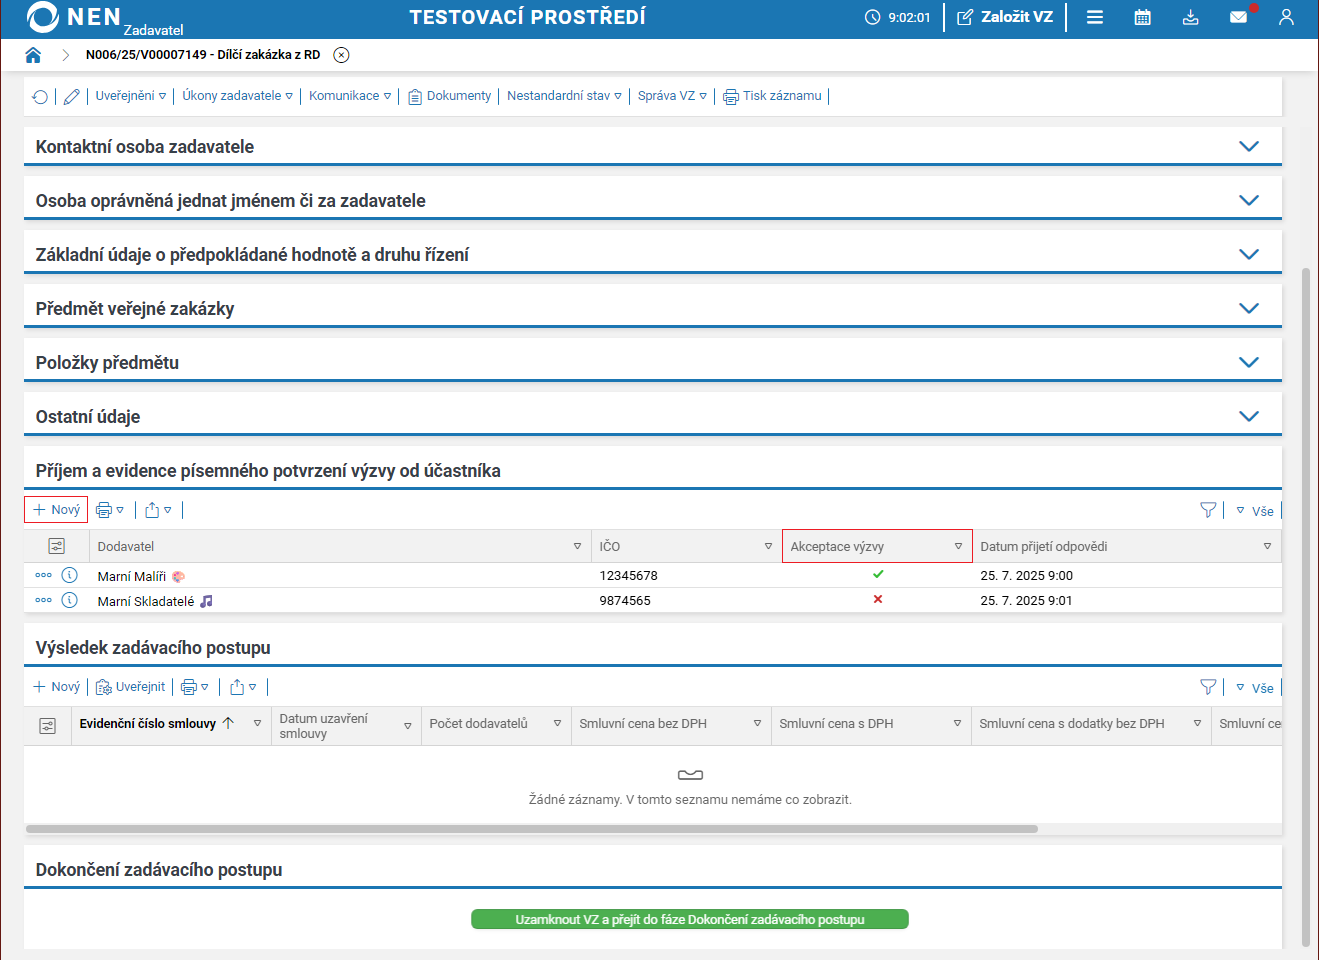Click the info icon for Marní Malíři
Image resolution: width=1319 pixels, height=960 pixels.
70,575
